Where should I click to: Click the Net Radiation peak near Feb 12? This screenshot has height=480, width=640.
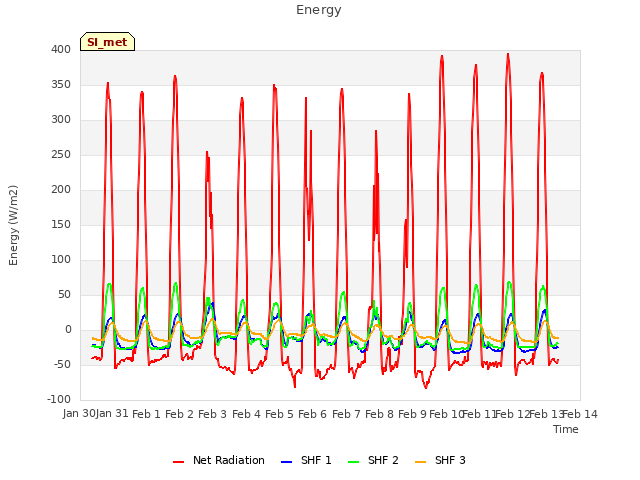[x=508, y=54]
